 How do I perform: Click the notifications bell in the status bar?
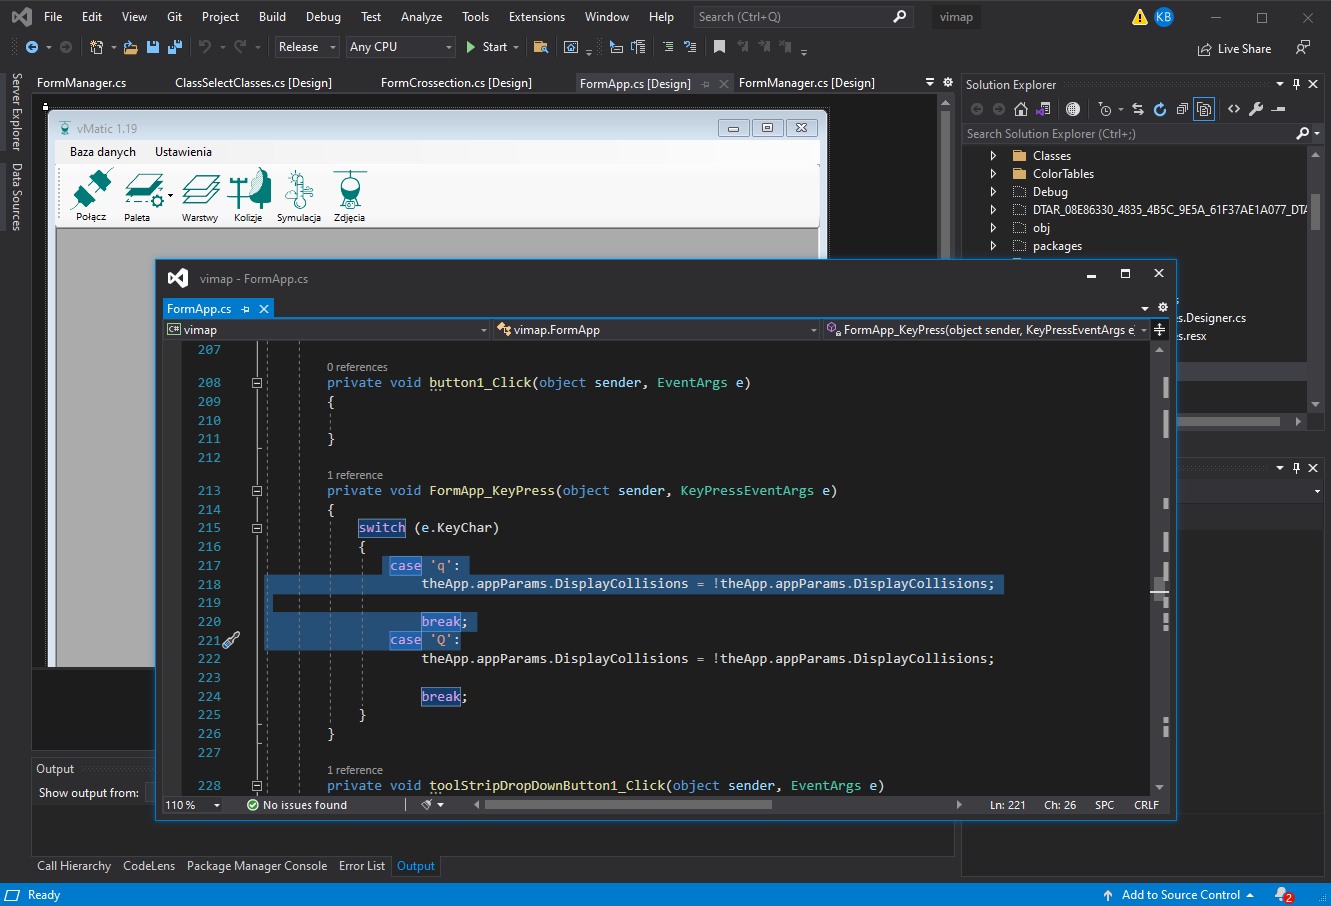coord(1283,895)
